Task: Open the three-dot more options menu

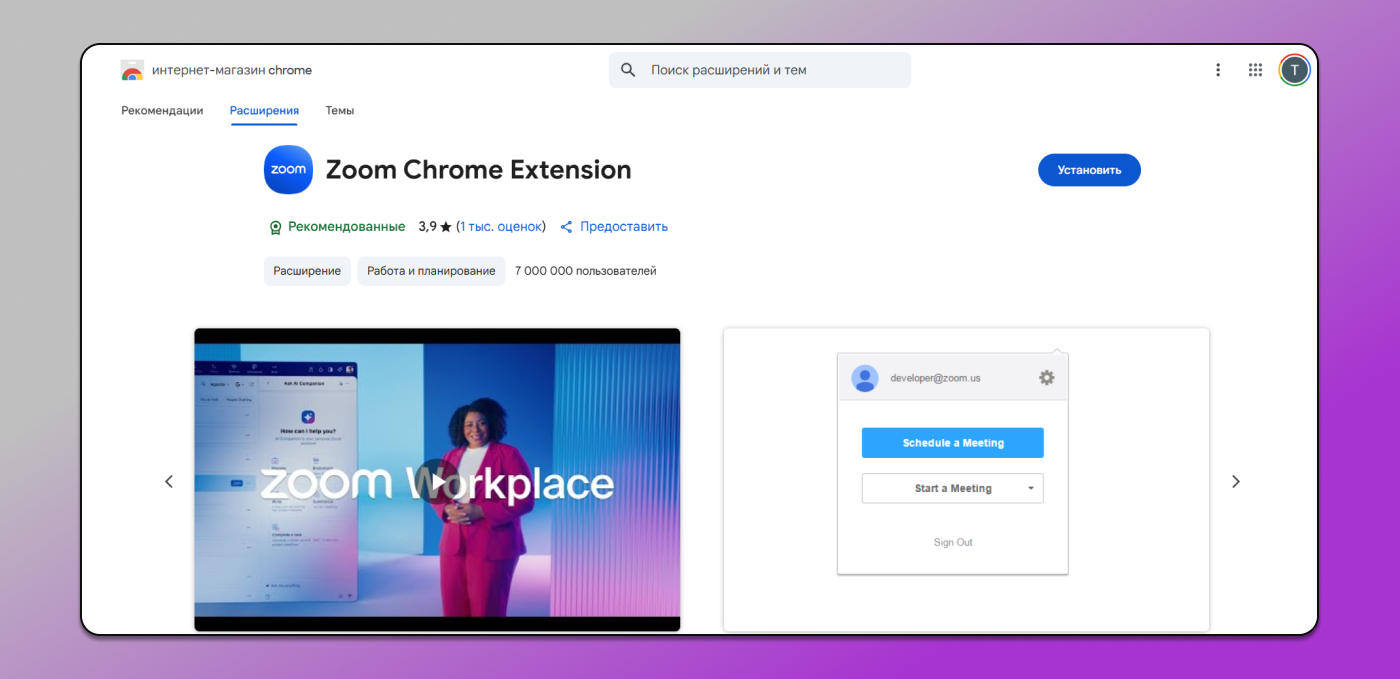Action: coord(1218,70)
